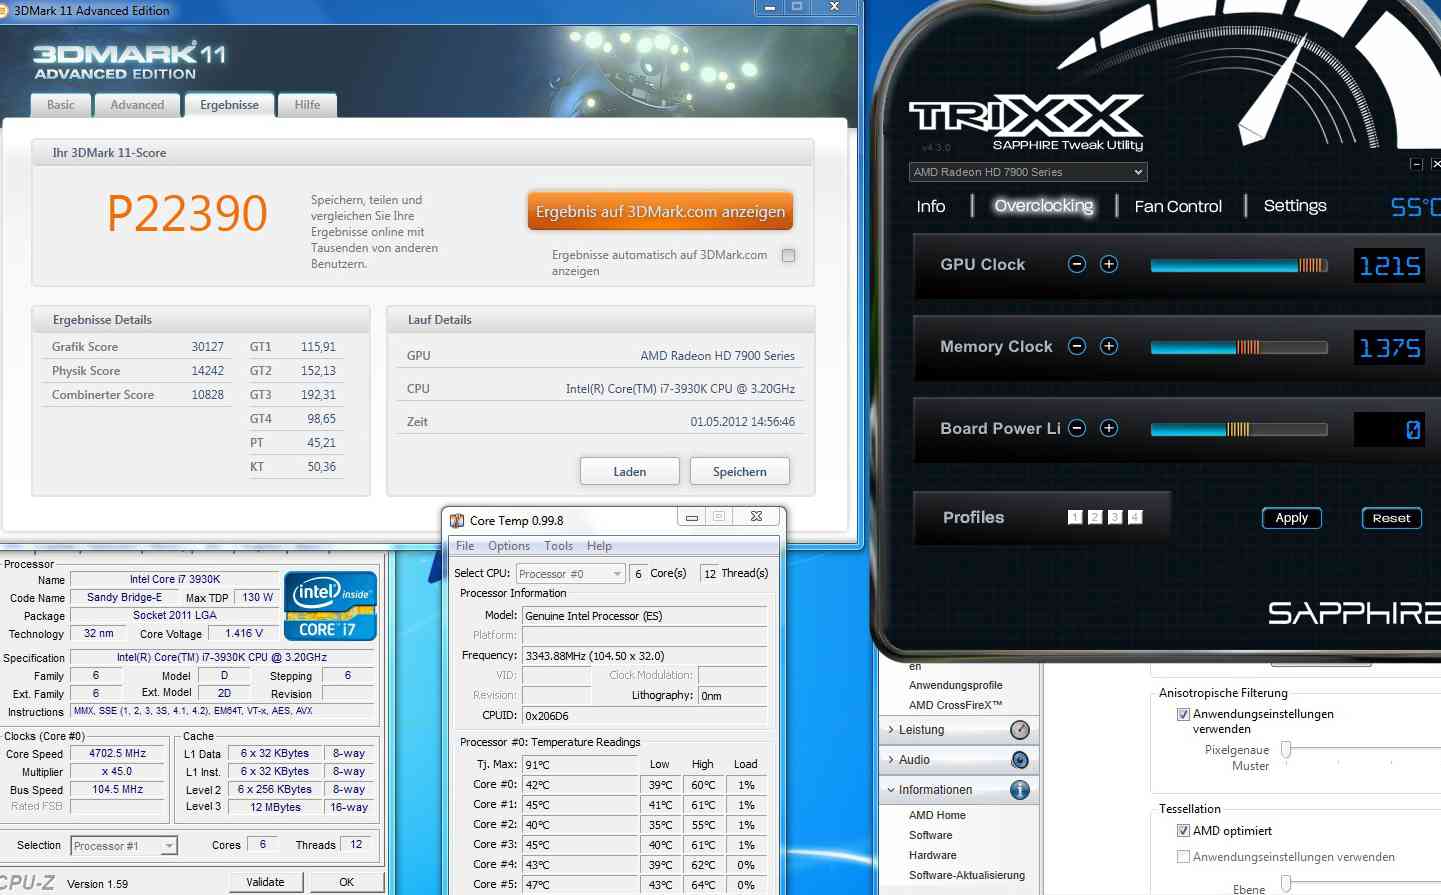Click the Intel Core i7 logo in CPU-Z

click(330, 605)
